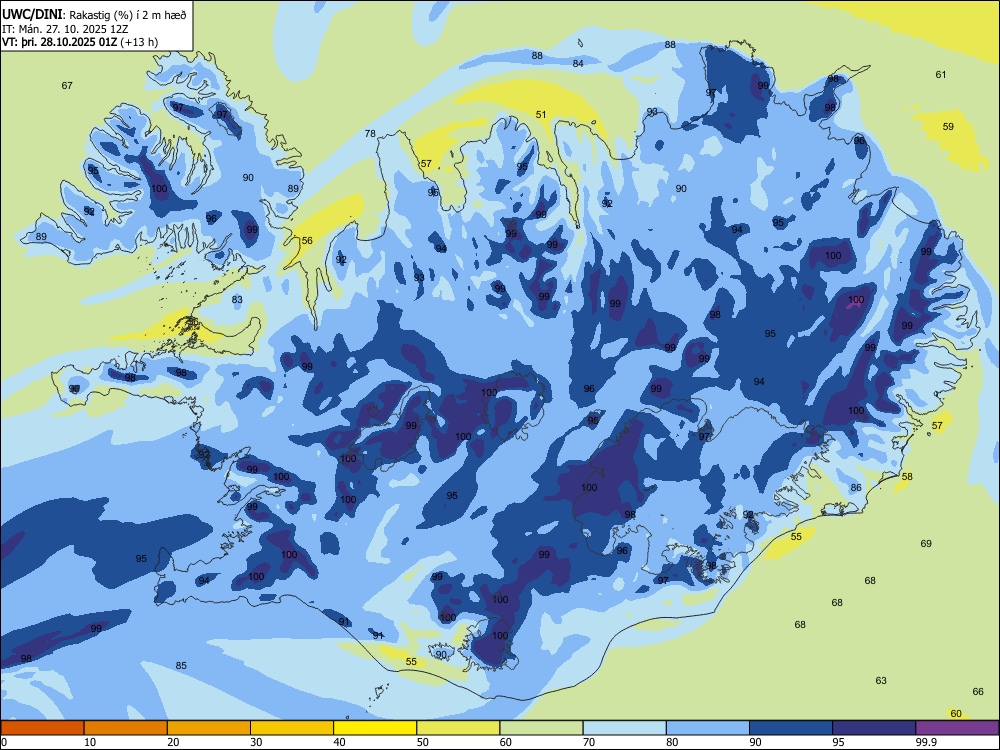Click the map value '67' over the ocean
Image resolution: width=1000 pixels, height=750 pixels.
[x=67, y=85]
